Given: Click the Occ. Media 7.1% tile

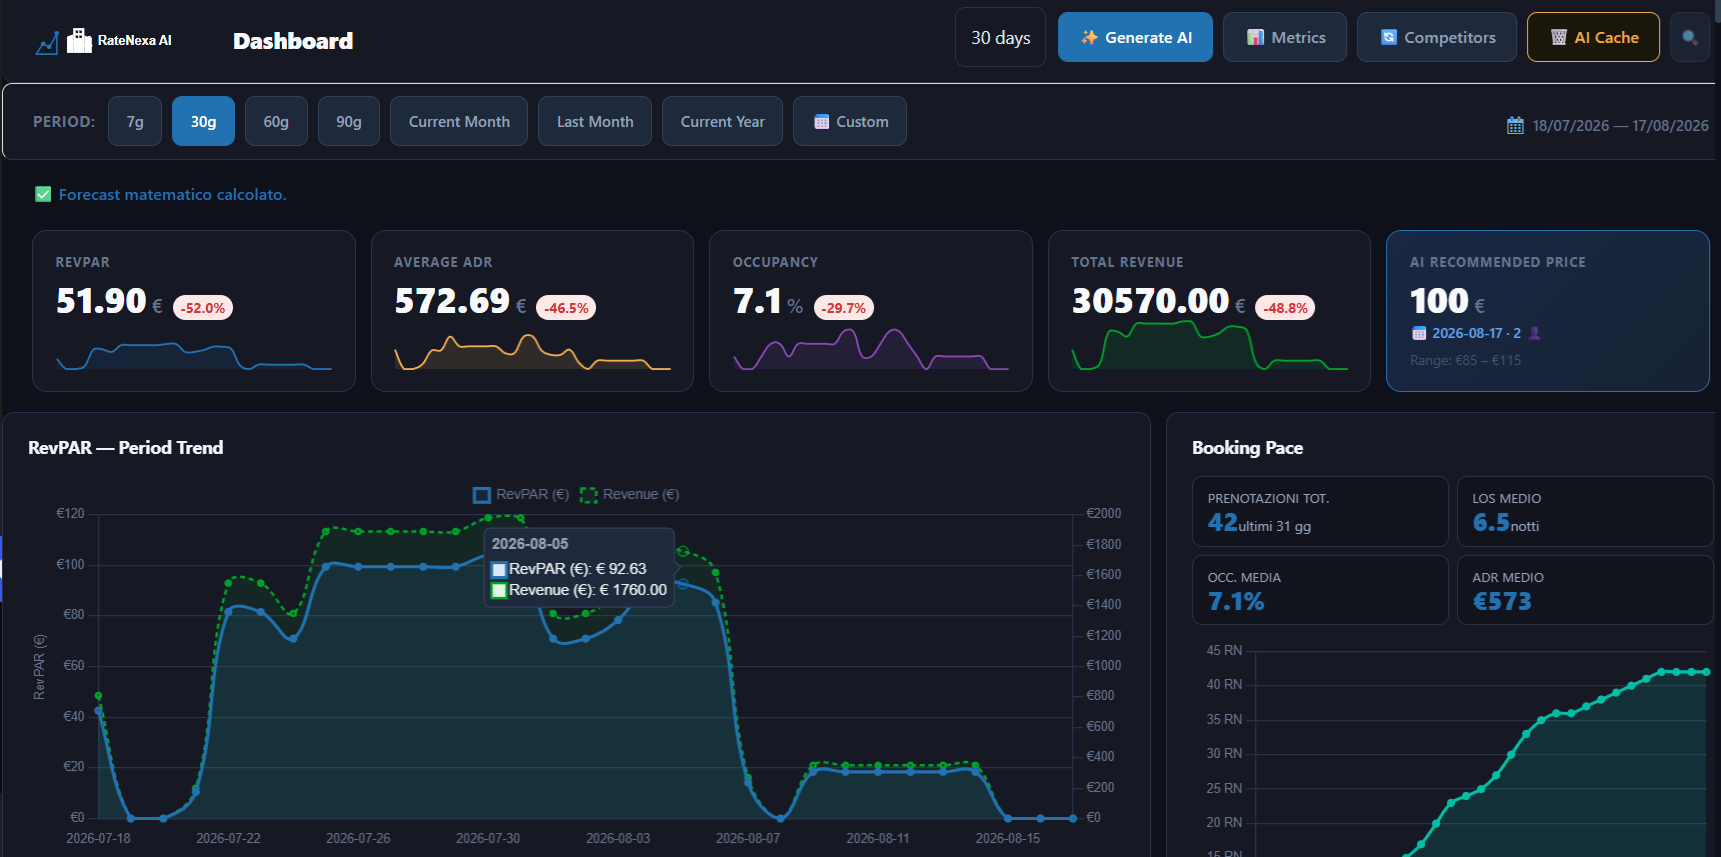Looking at the screenshot, I should click(1320, 590).
